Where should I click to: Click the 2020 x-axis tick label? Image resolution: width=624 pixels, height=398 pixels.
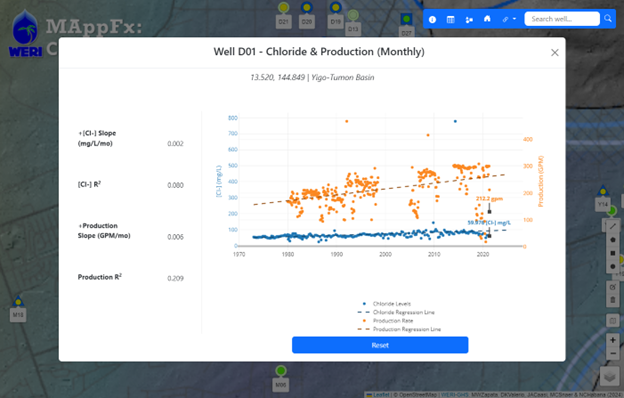tap(483, 254)
